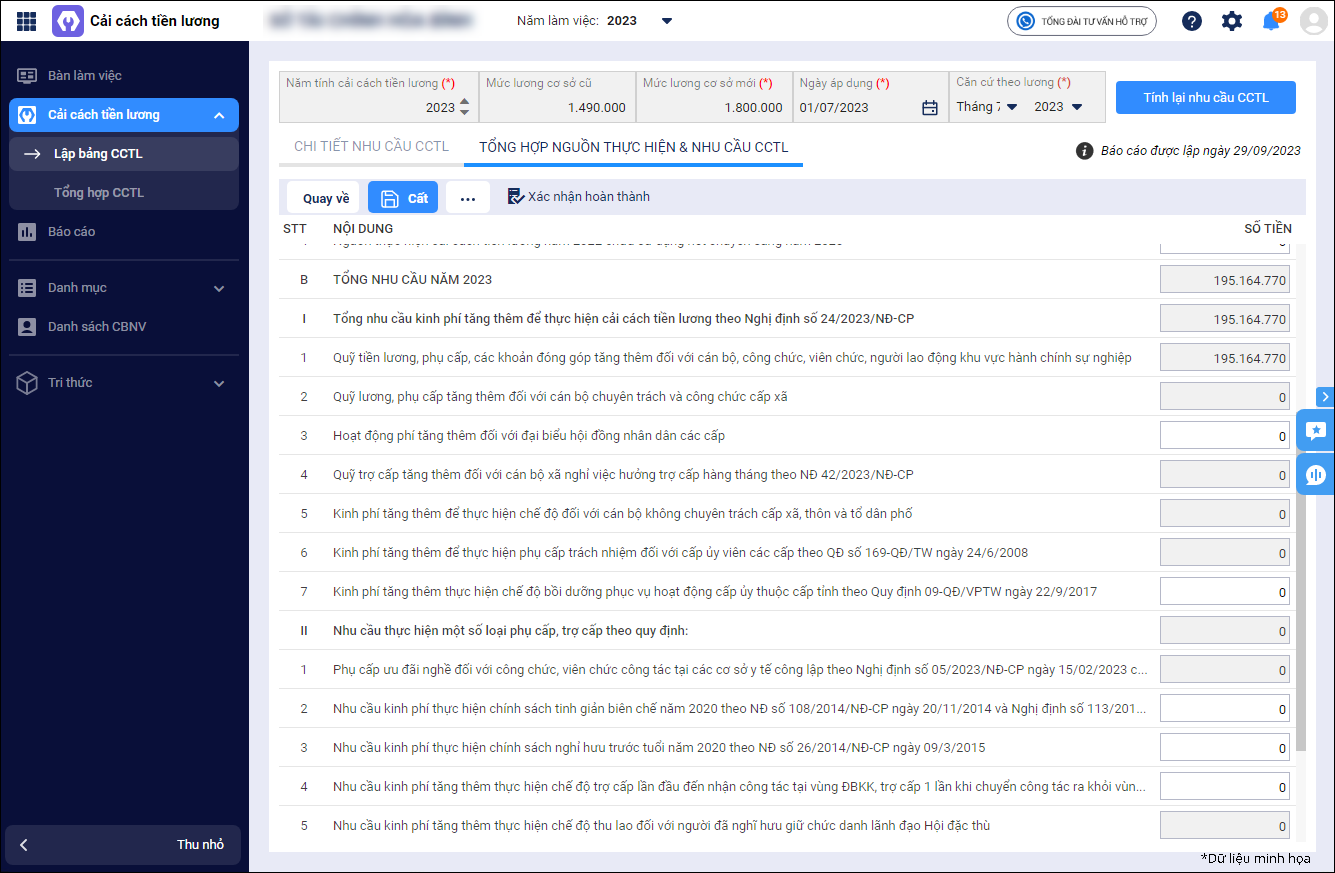Screen dimensions: 1335x873
Task: Open the Ngày áp dụng calendar picker
Action: (x=930, y=108)
